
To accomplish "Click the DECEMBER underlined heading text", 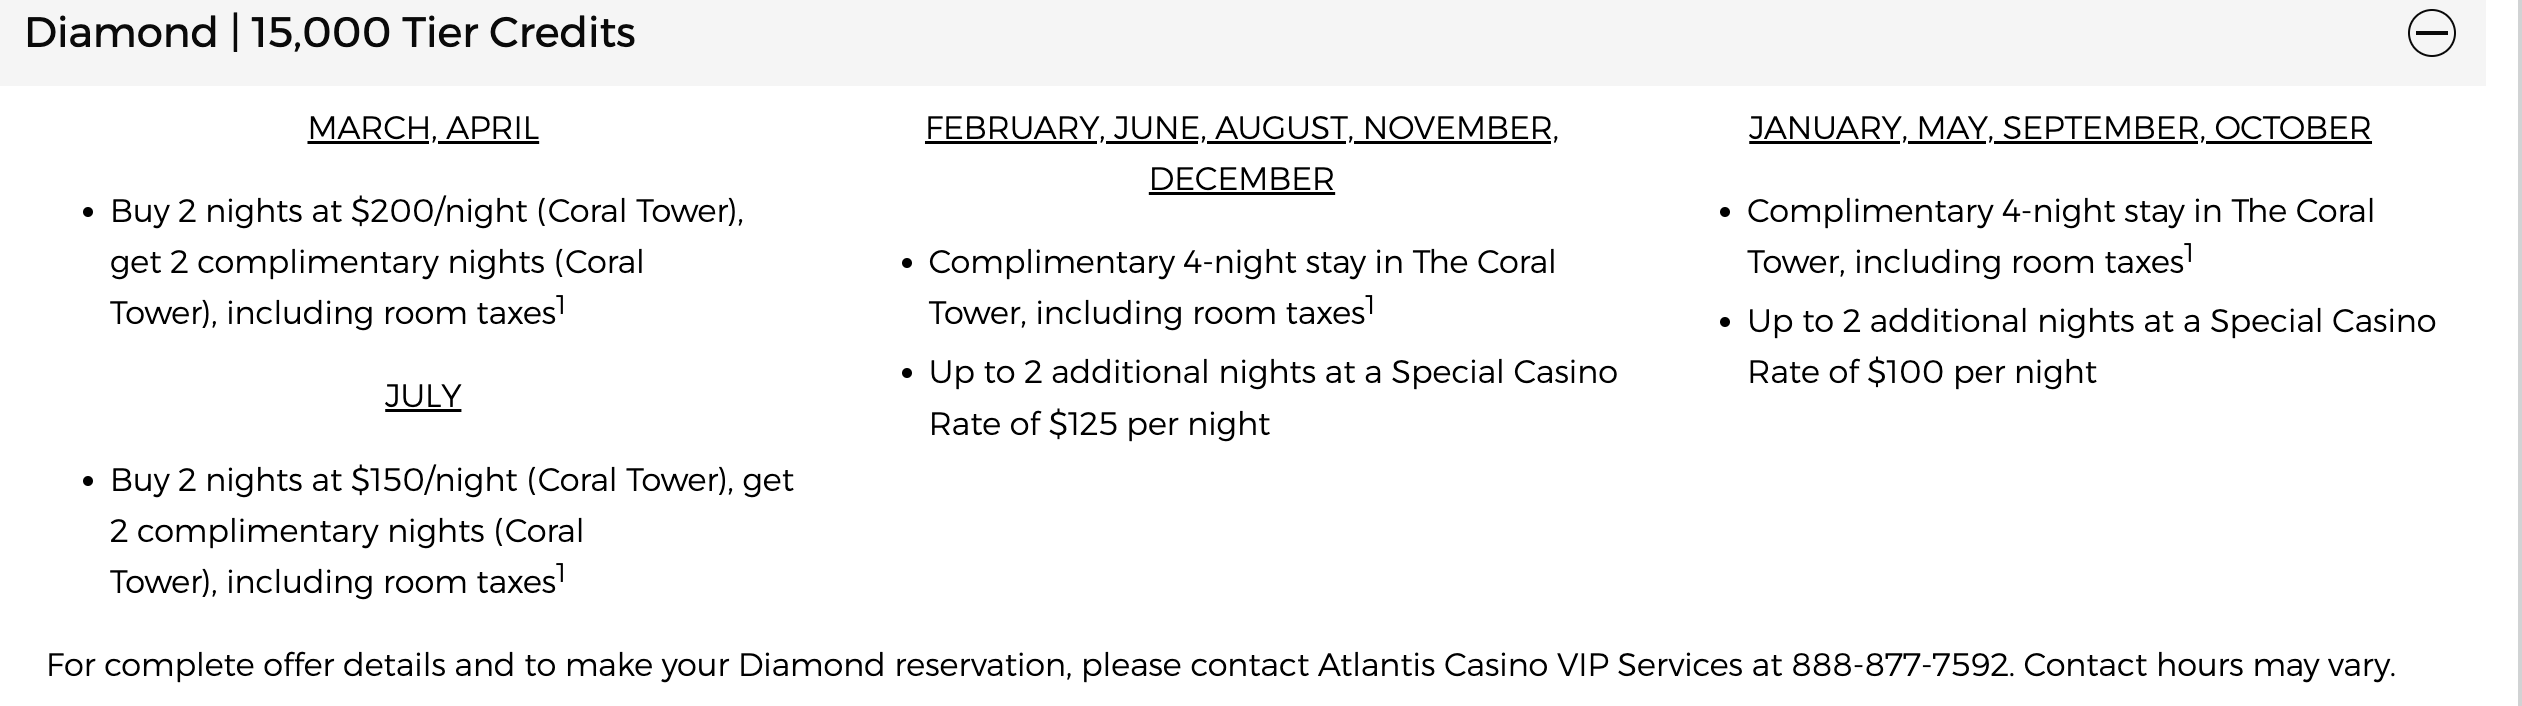I will [1241, 179].
